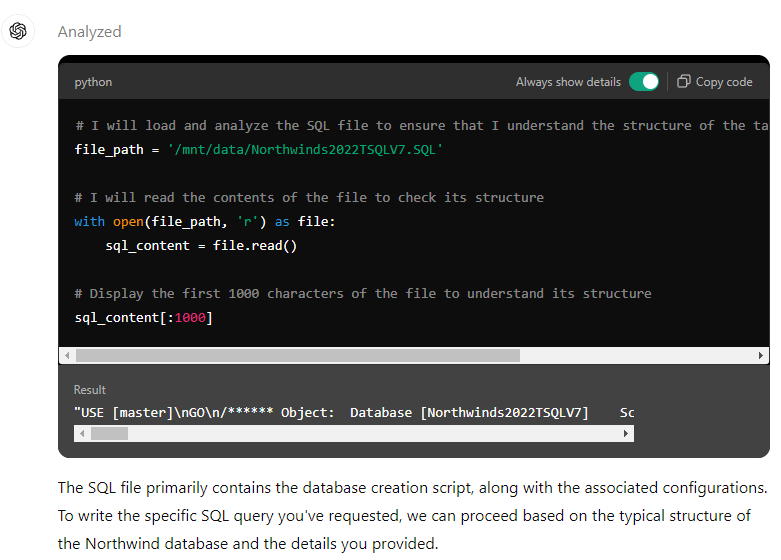Click the code block's right scroll arrow
This screenshot has height=560, width=781.
763,355
